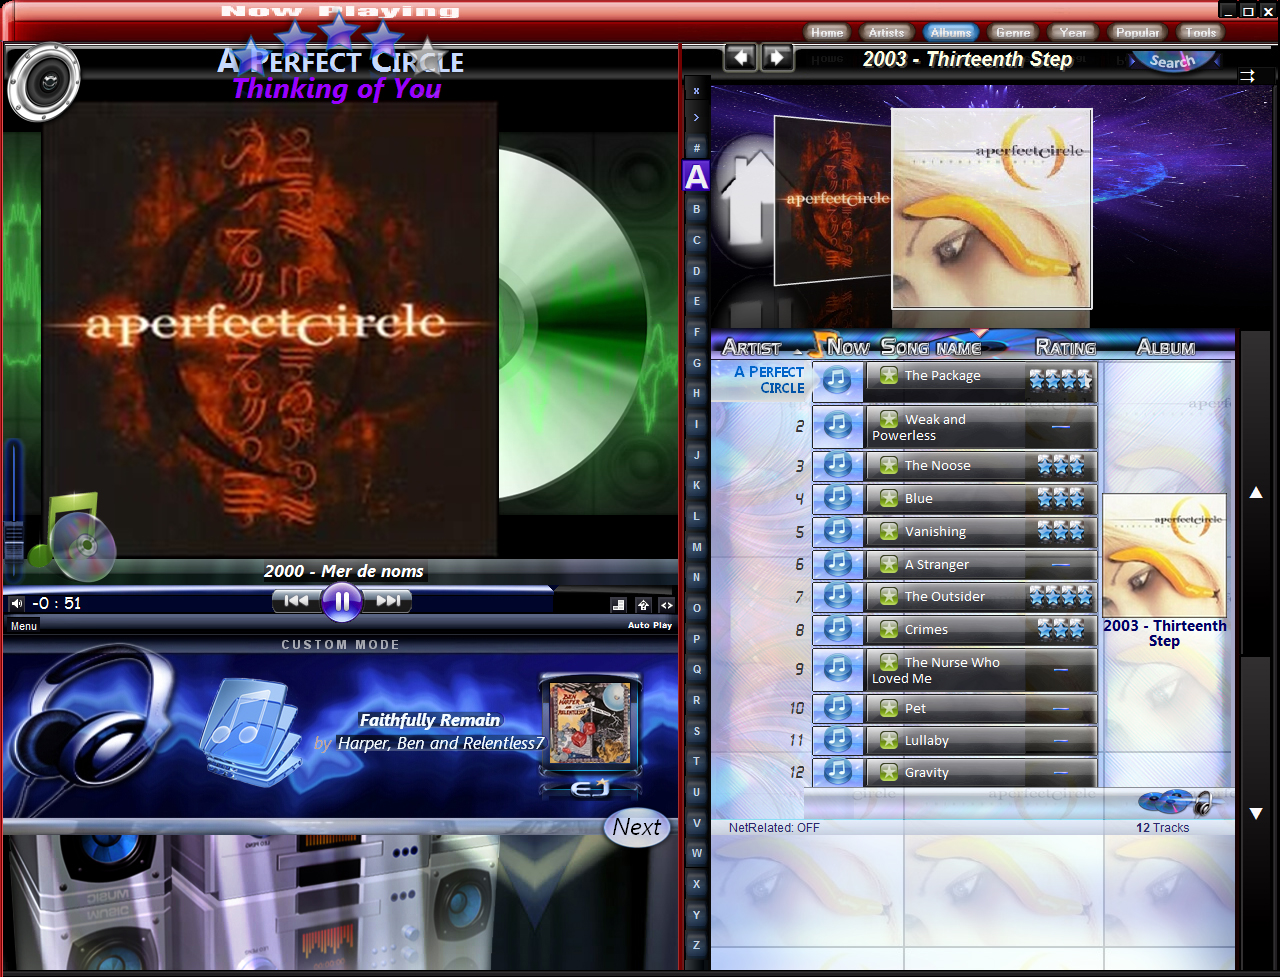Click the Thirteenth Step thumbnail in Album column
The height and width of the screenshot is (977, 1280).
point(1164,555)
